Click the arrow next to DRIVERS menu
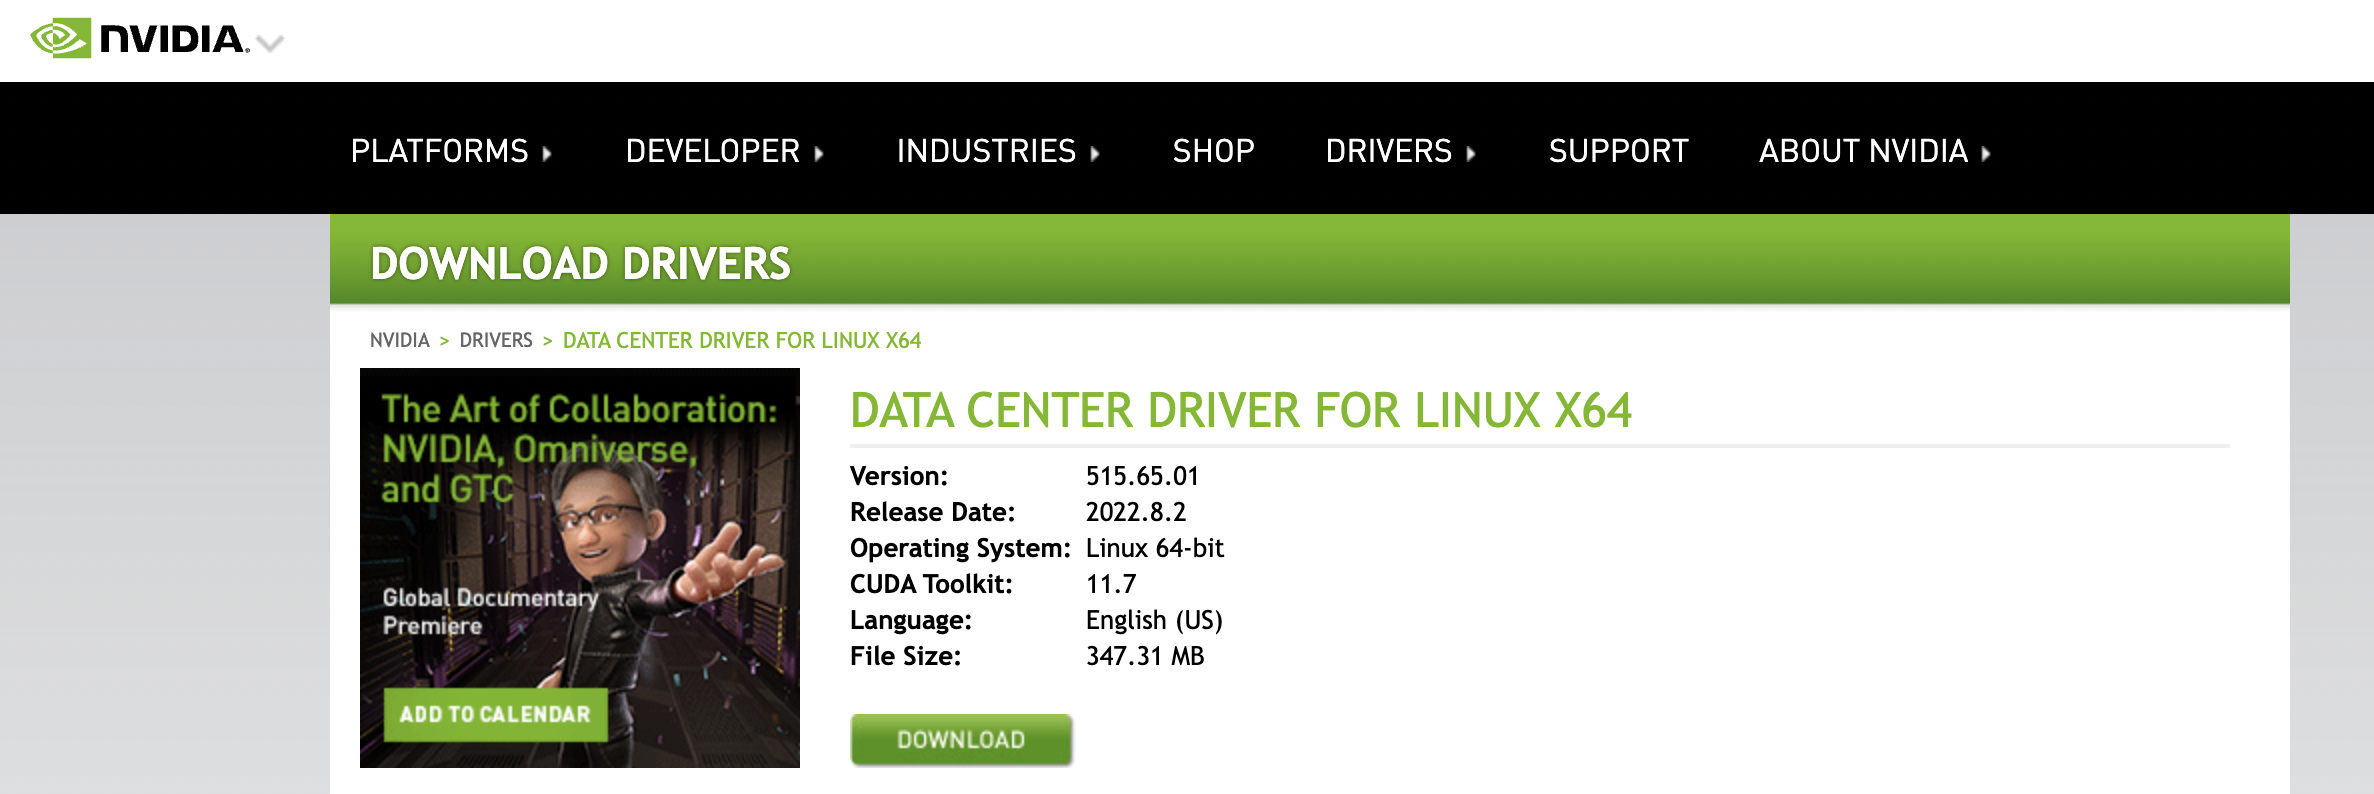Image resolution: width=2374 pixels, height=794 pixels. tap(1471, 153)
